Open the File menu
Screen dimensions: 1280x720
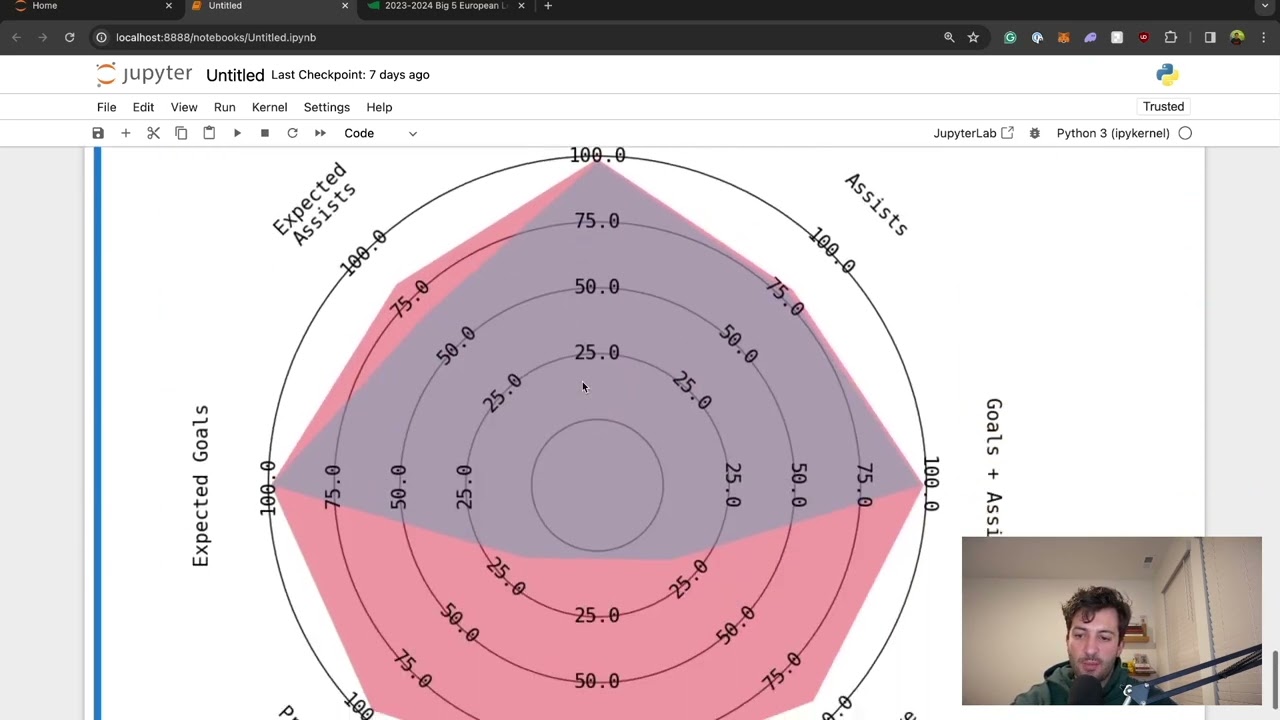(106, 107)
